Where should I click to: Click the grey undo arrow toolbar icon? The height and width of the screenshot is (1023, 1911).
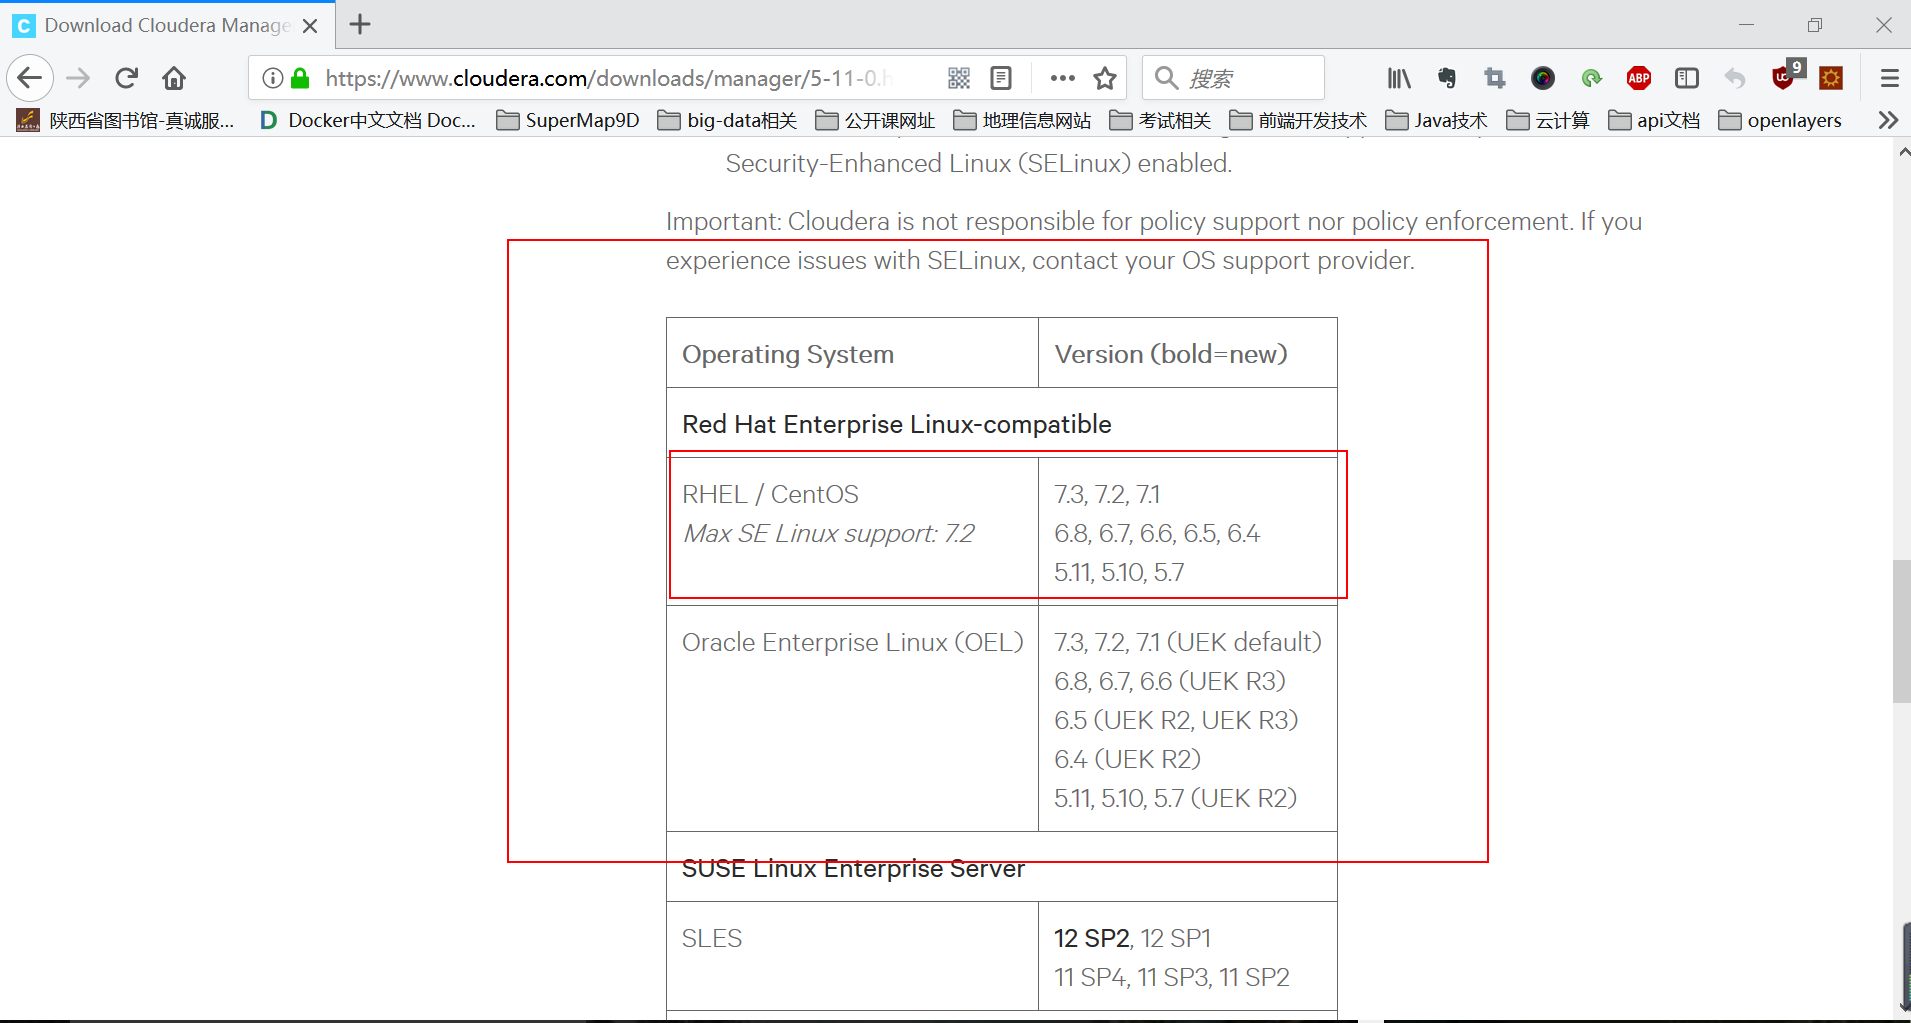pos(1735,78)
